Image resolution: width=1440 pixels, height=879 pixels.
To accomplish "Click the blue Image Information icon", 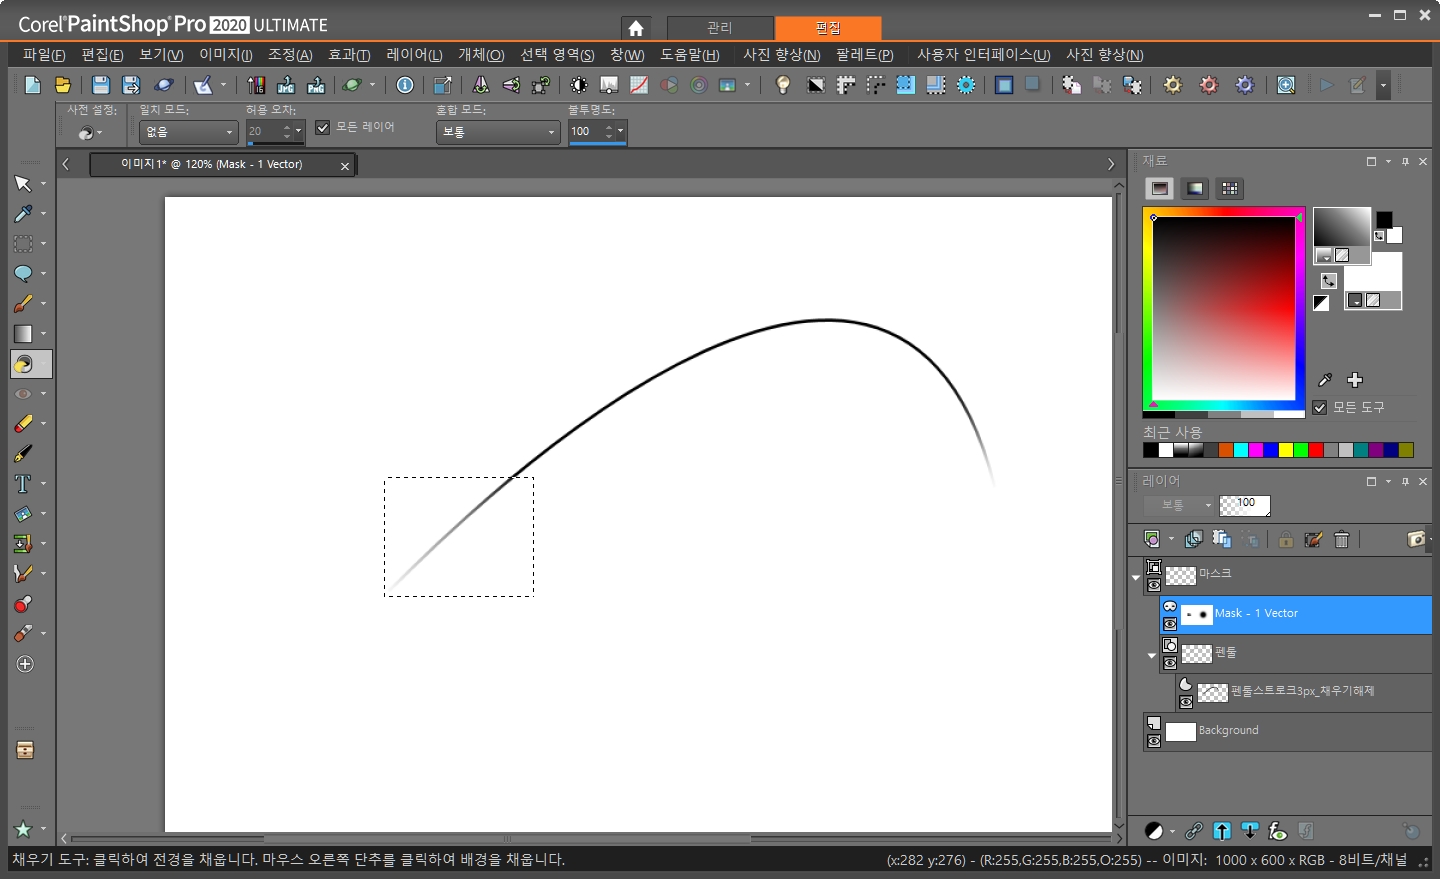I will tap(405, 85).
